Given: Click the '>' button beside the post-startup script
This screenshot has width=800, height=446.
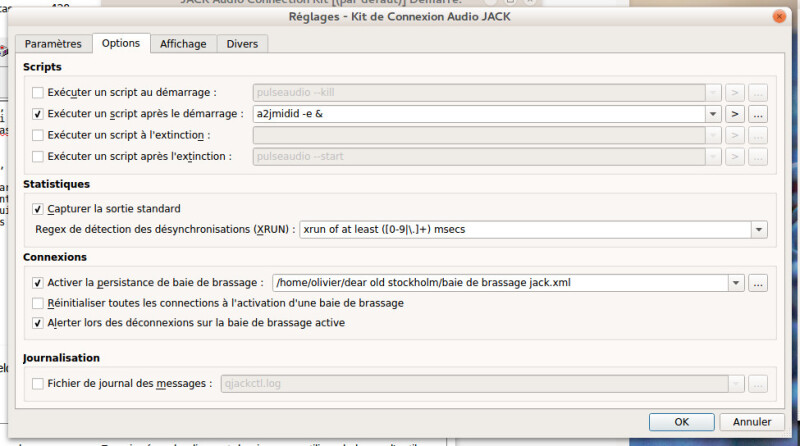Looking at the screenshot, I should pos(735,114).
